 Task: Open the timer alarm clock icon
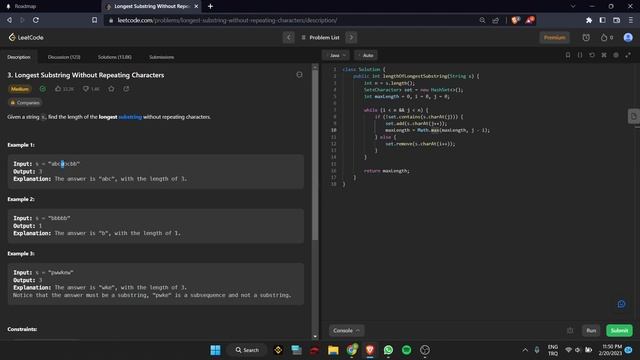pos(586,37)
